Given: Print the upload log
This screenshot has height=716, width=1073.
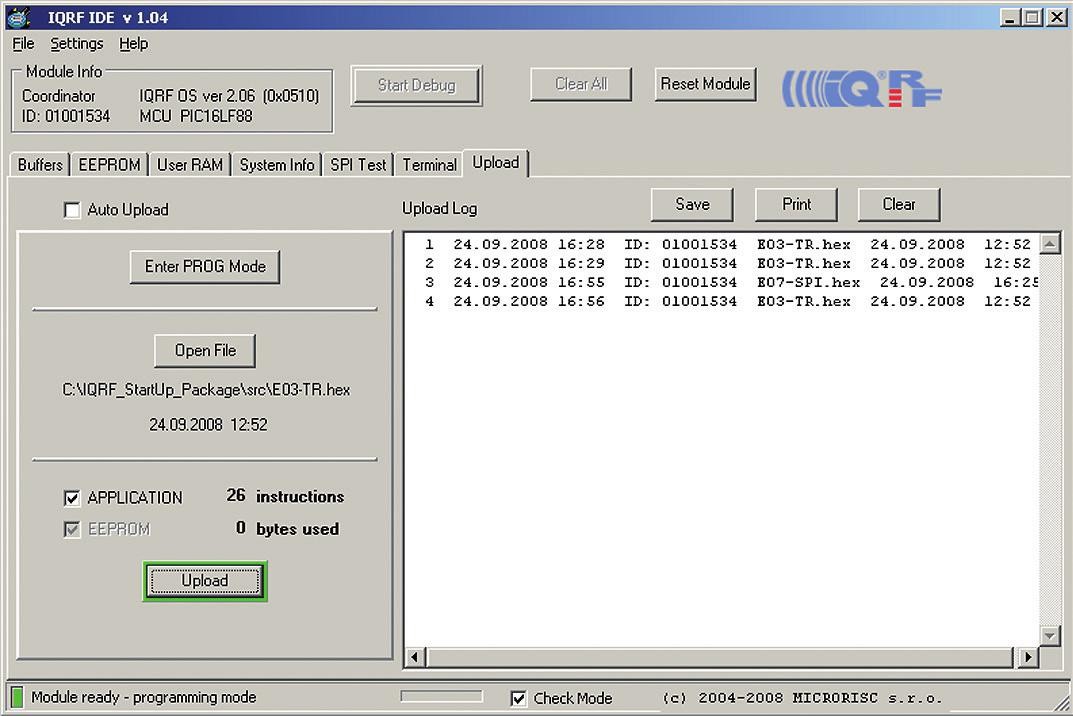Looking at the screenshot, I should [x=797, y=205].
